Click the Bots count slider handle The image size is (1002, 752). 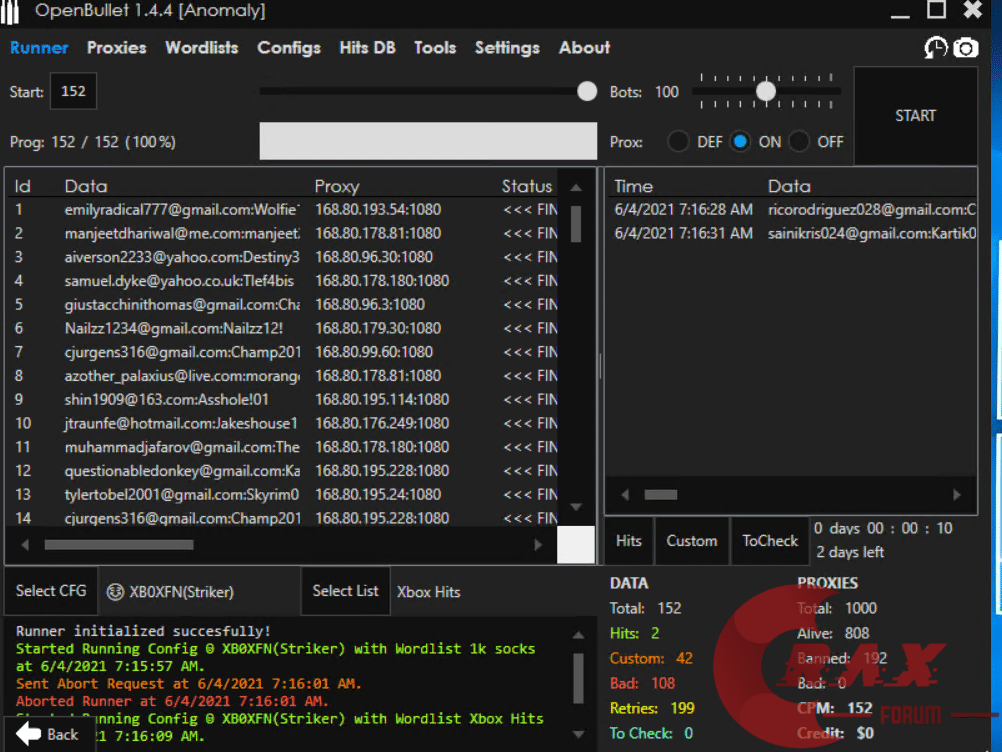(x=766, y=91)
